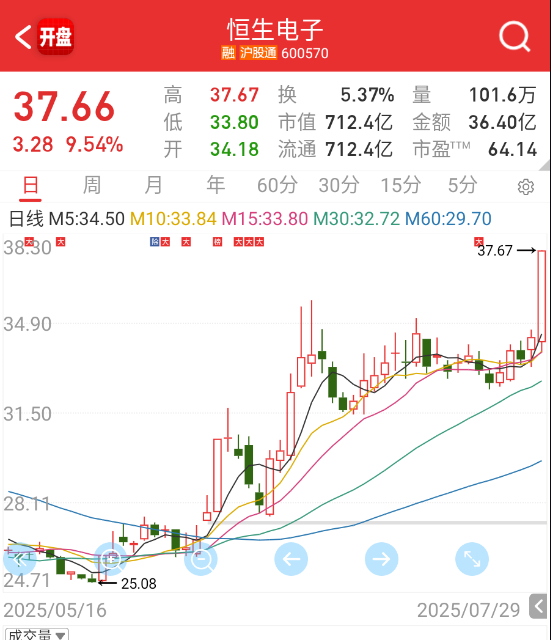The width and height of the screenshot is (551, 640).
Task: Tap the M10:33.84 moving average label
Action: tap(173, 219)
